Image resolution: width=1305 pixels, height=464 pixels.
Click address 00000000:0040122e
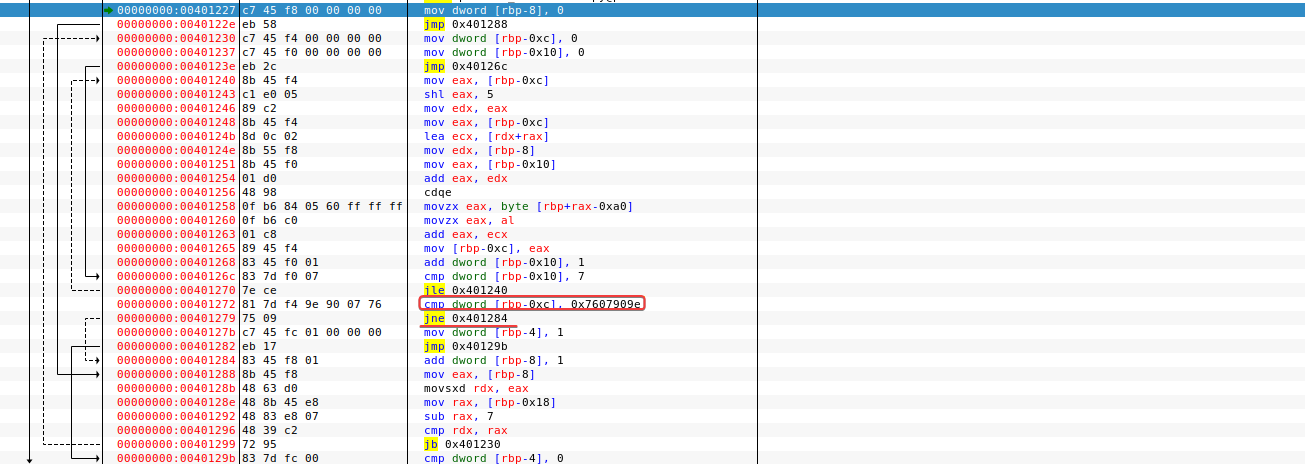[x=177, y=24]
